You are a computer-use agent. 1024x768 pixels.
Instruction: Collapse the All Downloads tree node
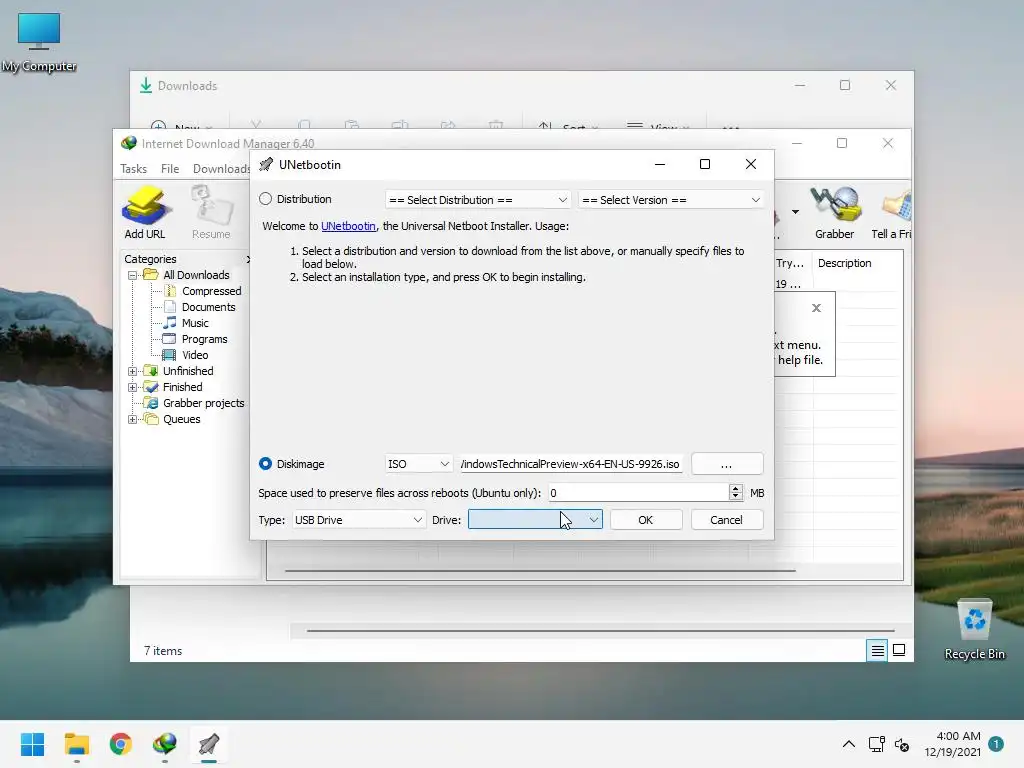(133, 275)
